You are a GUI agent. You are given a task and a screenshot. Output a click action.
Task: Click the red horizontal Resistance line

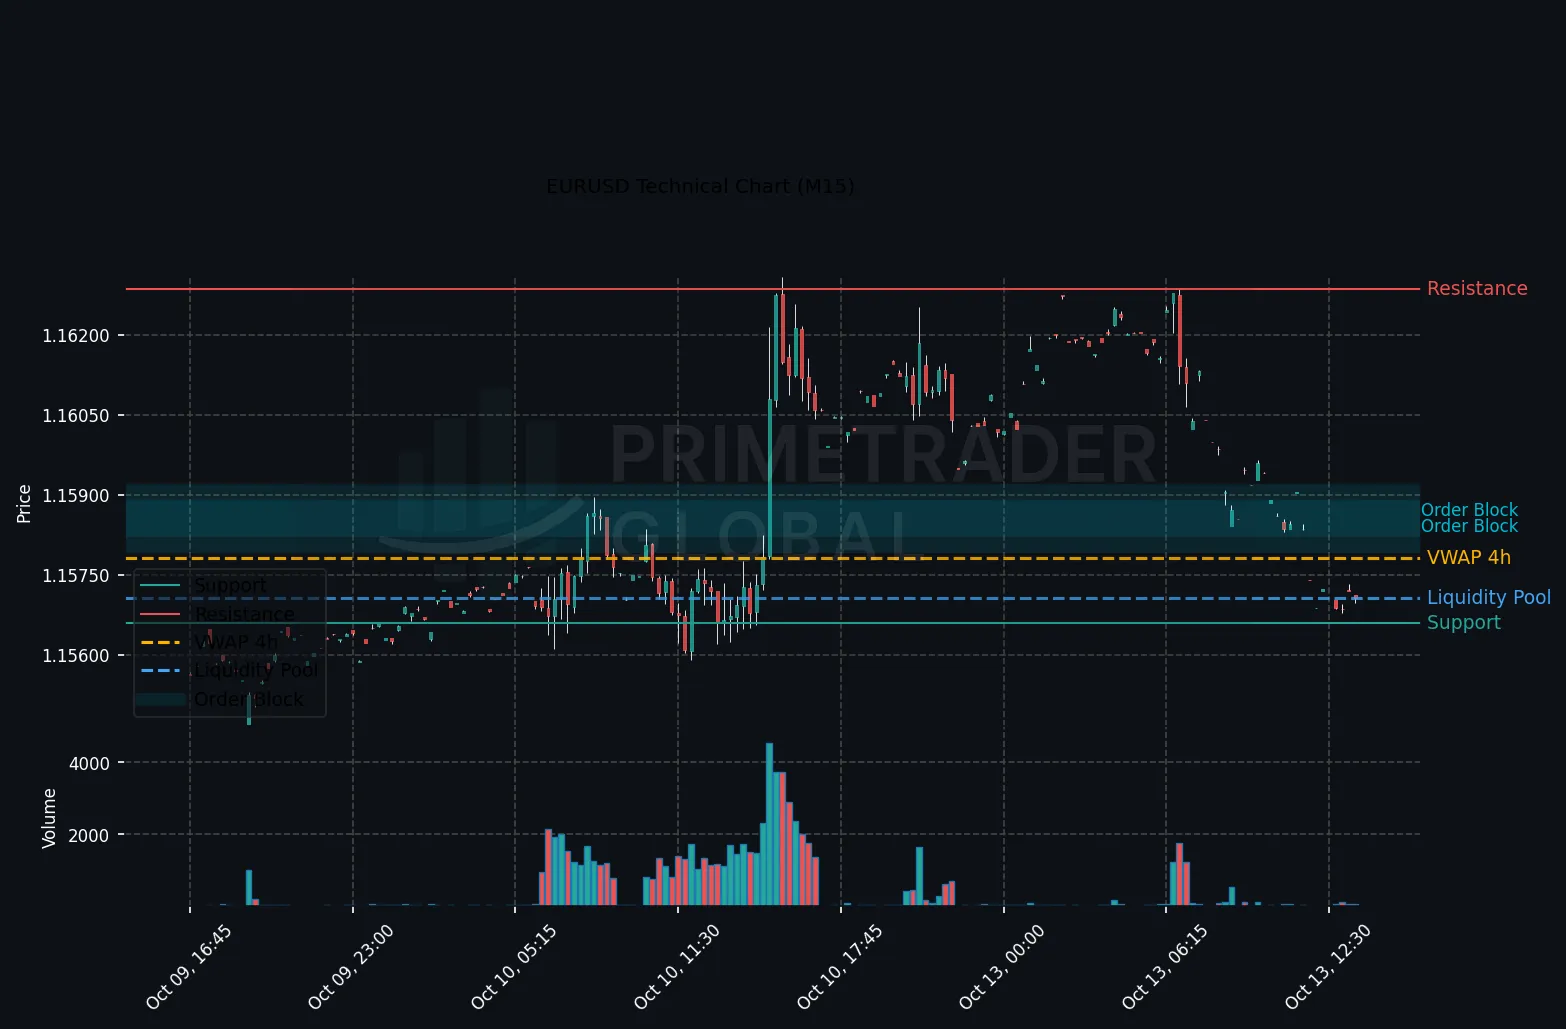click(772, 289)
